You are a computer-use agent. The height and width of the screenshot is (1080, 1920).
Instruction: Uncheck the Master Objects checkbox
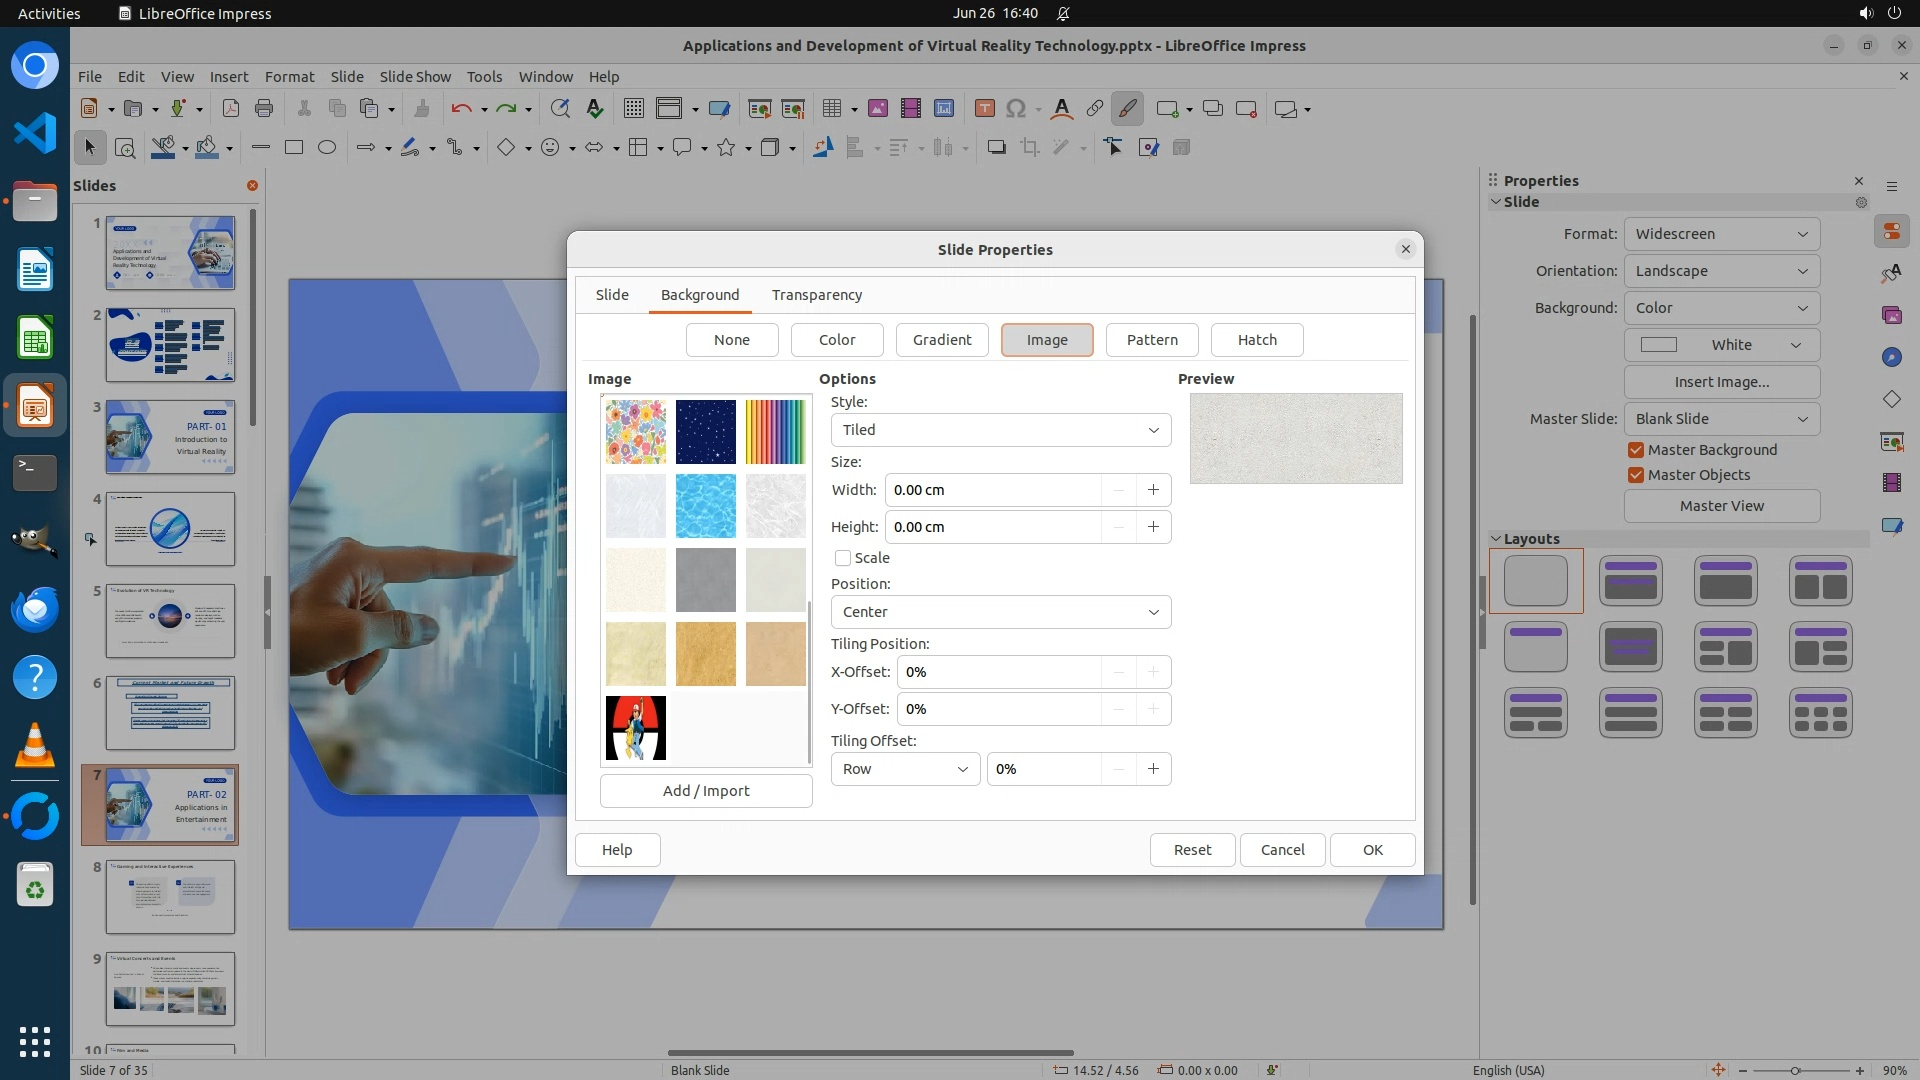coord(1636,475)
